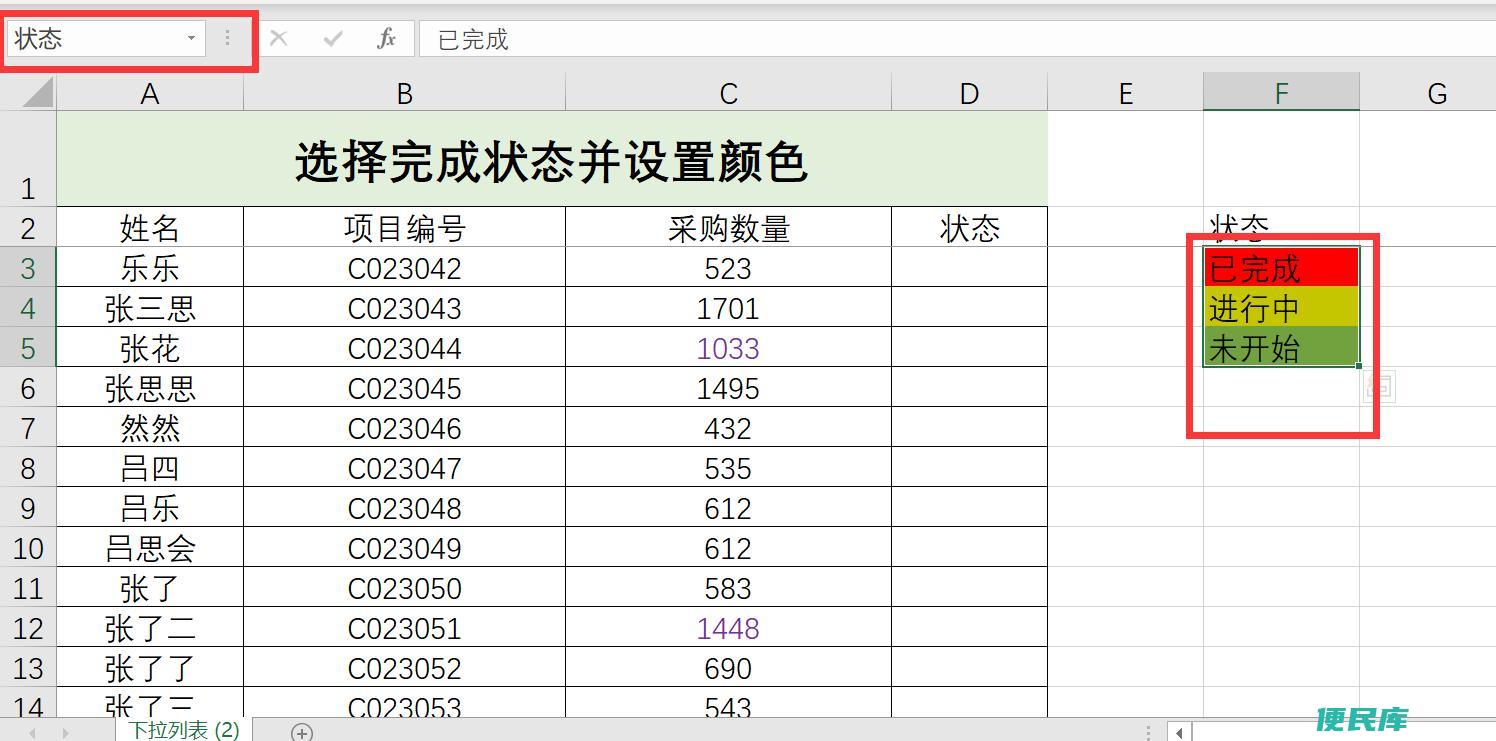Click the formula bar showing 已完成
The height and width of the screenshot is (741, 1496).
955,39
